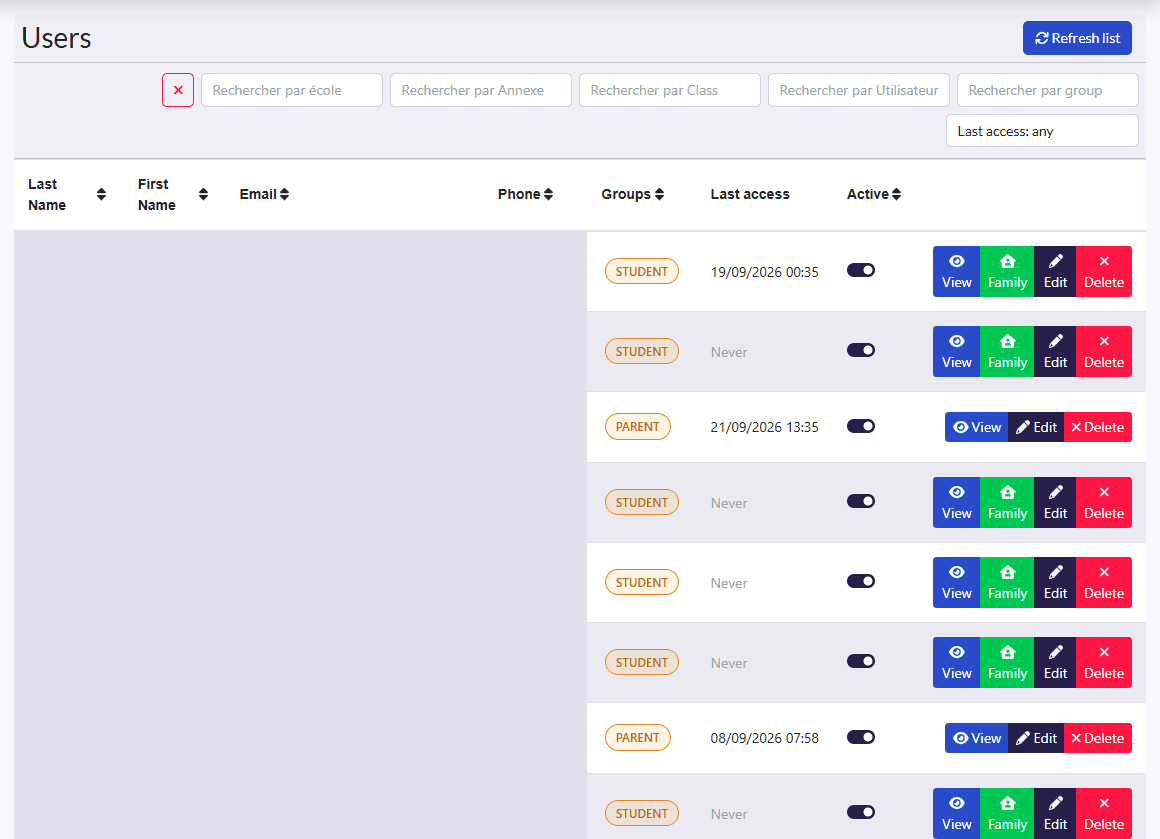Open Family for the 19/09/2026 00:35 user
Screen dimensions: 1160x839
point(1007,272)
